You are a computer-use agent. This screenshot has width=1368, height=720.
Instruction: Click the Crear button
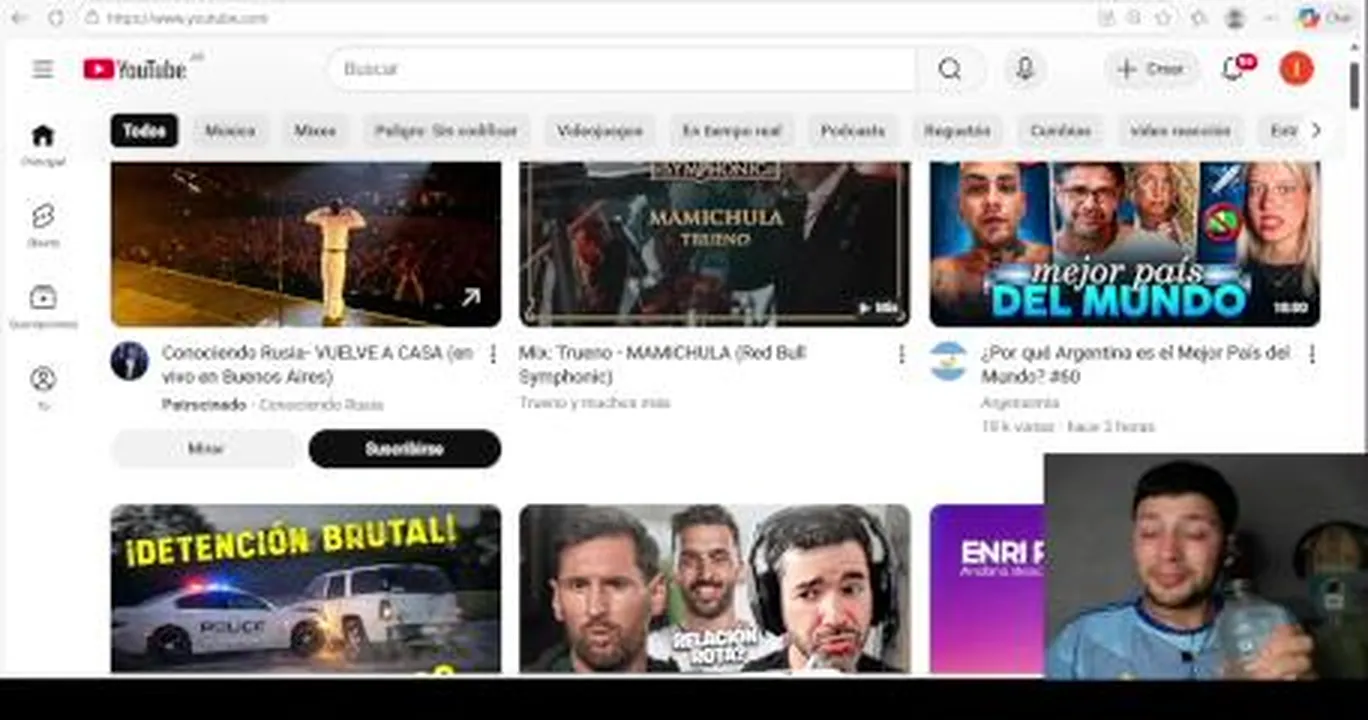click(1152, 69)
